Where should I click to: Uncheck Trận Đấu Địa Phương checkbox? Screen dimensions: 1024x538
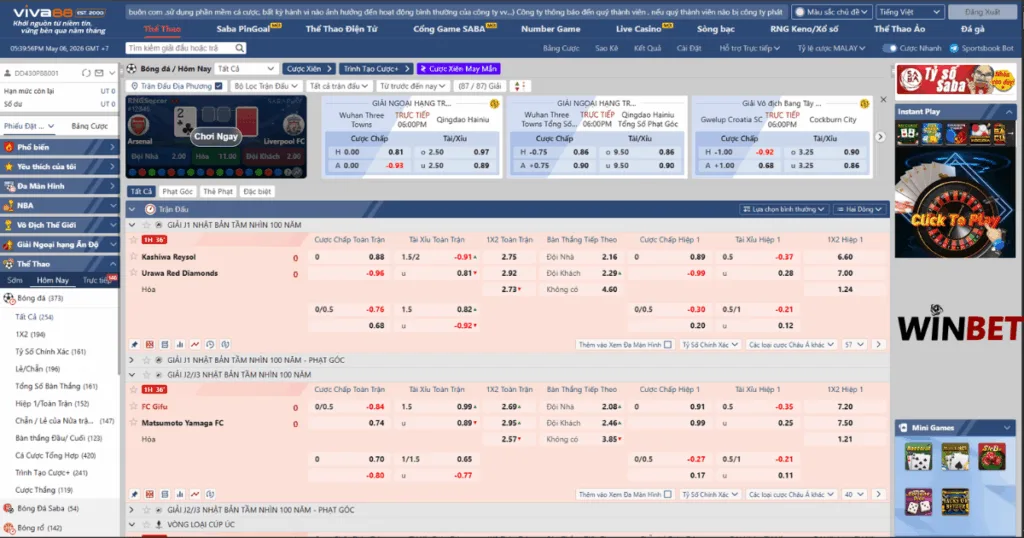219,86
